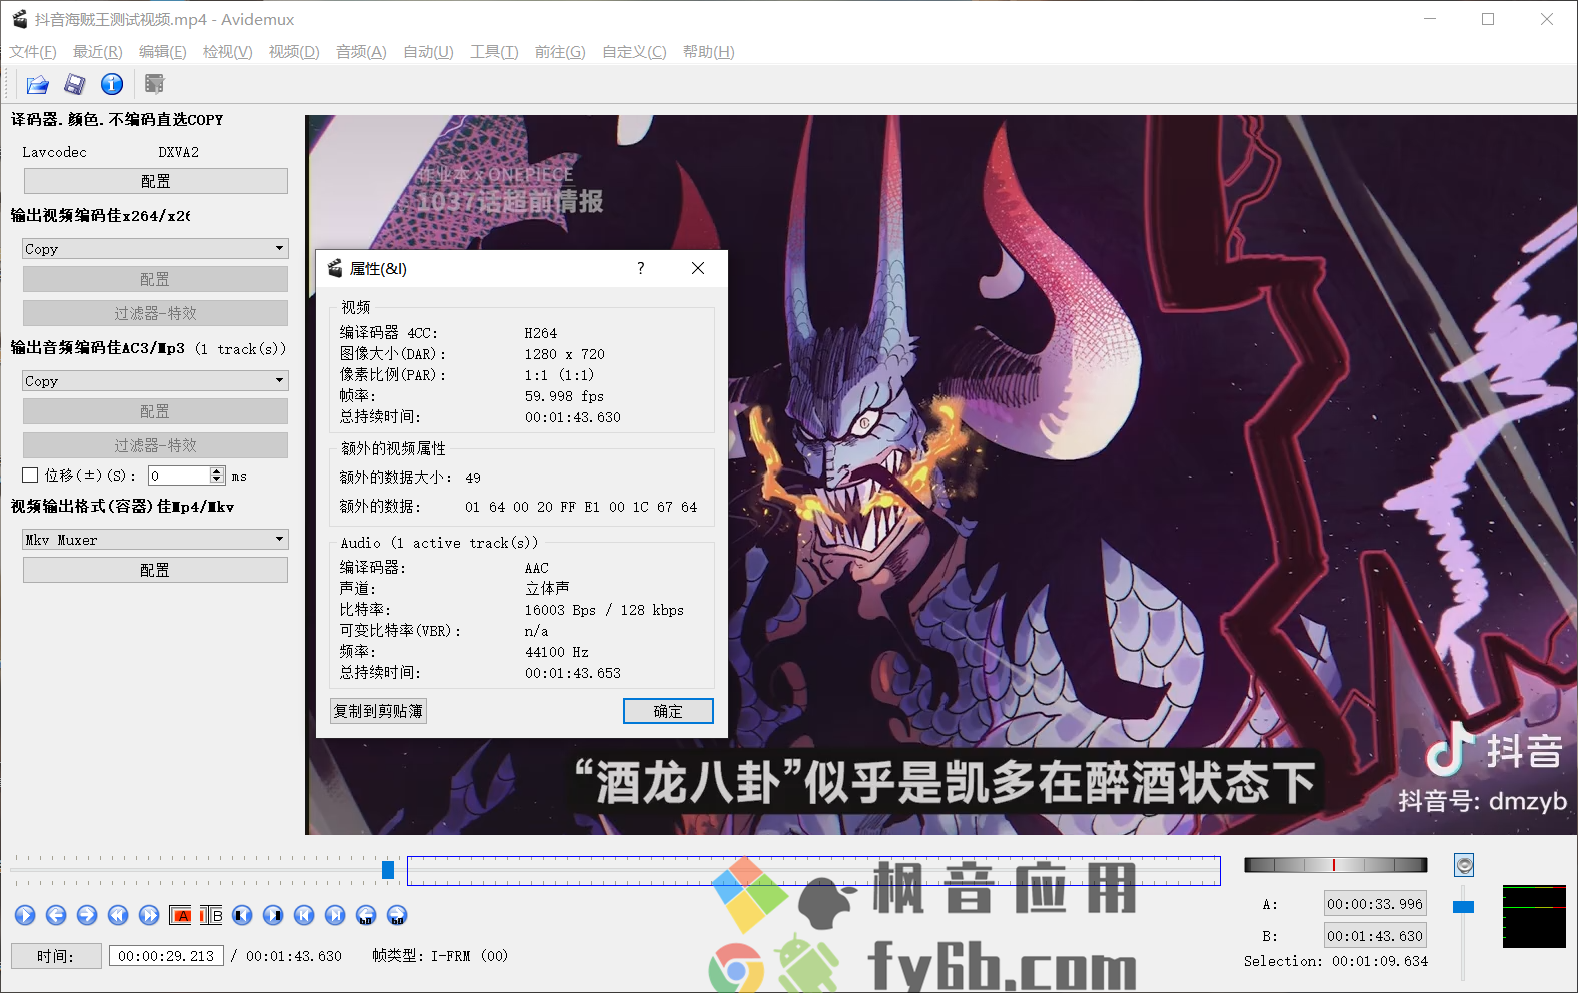Viewport: 1578px width, 993px height.
Task: Click the audio level VU meter
Action: 1534,916
